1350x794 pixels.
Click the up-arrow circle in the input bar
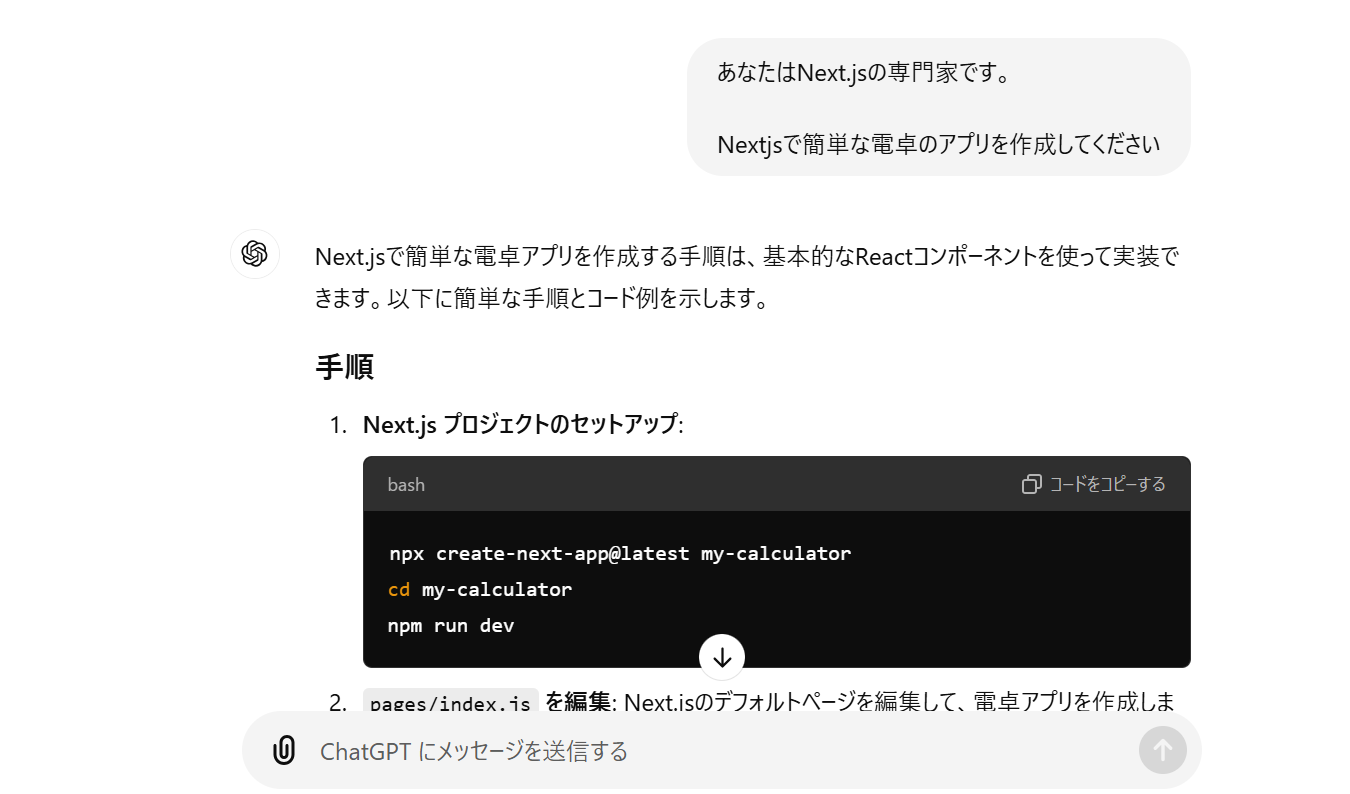tap(1162, 749)
